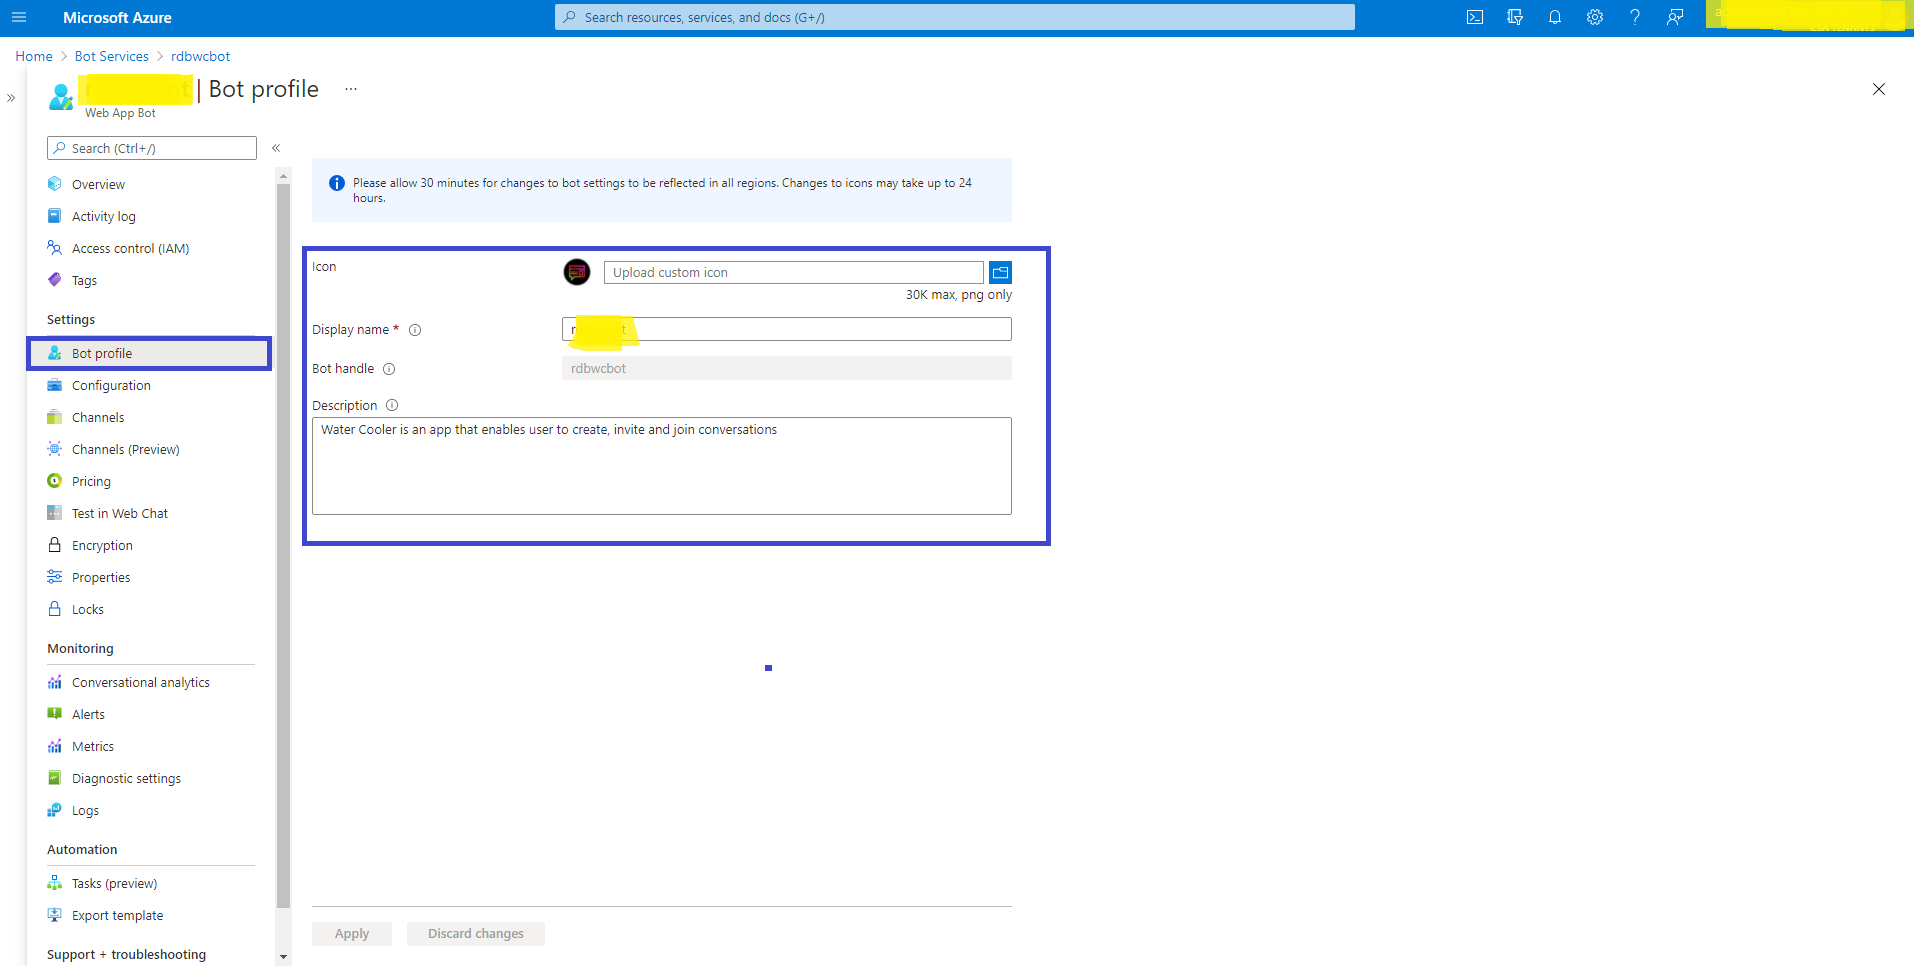Click the Encryption lock icon
The image size is (1914, 966).
click(55, 545)
